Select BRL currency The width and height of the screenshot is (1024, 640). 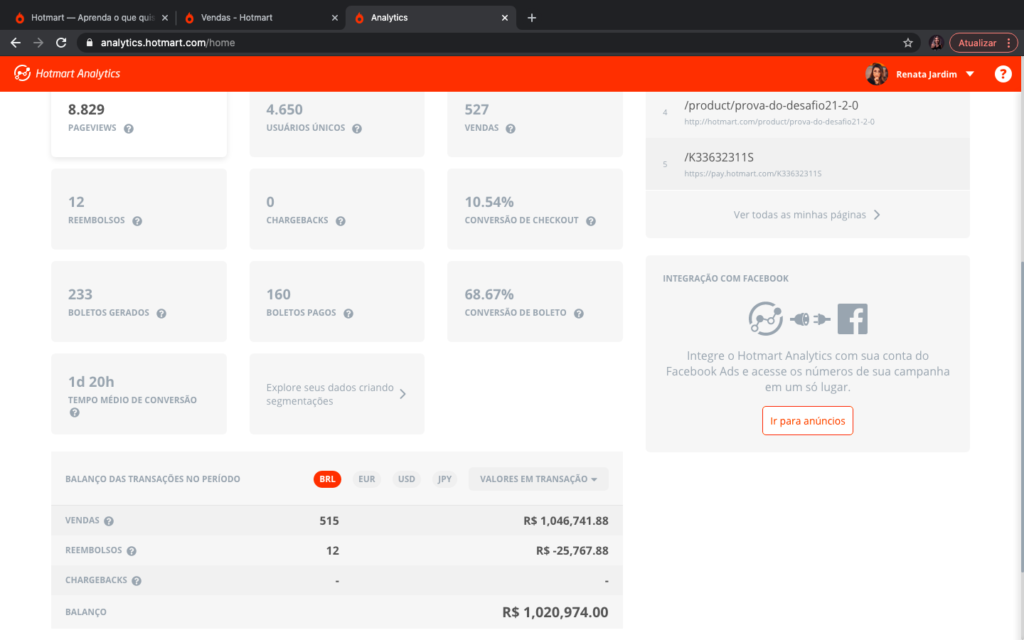[327, 479]
